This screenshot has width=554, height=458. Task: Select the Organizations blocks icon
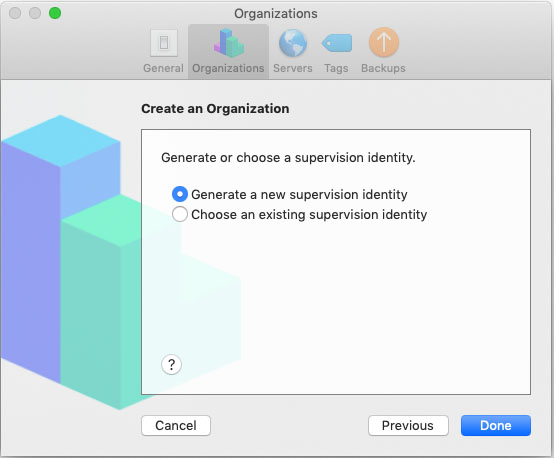(229, 43)
